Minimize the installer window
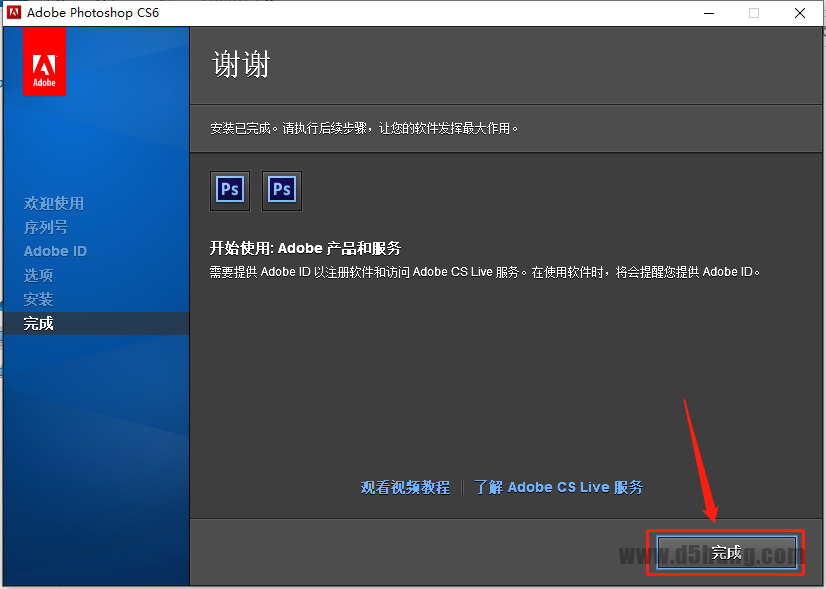 709,13
